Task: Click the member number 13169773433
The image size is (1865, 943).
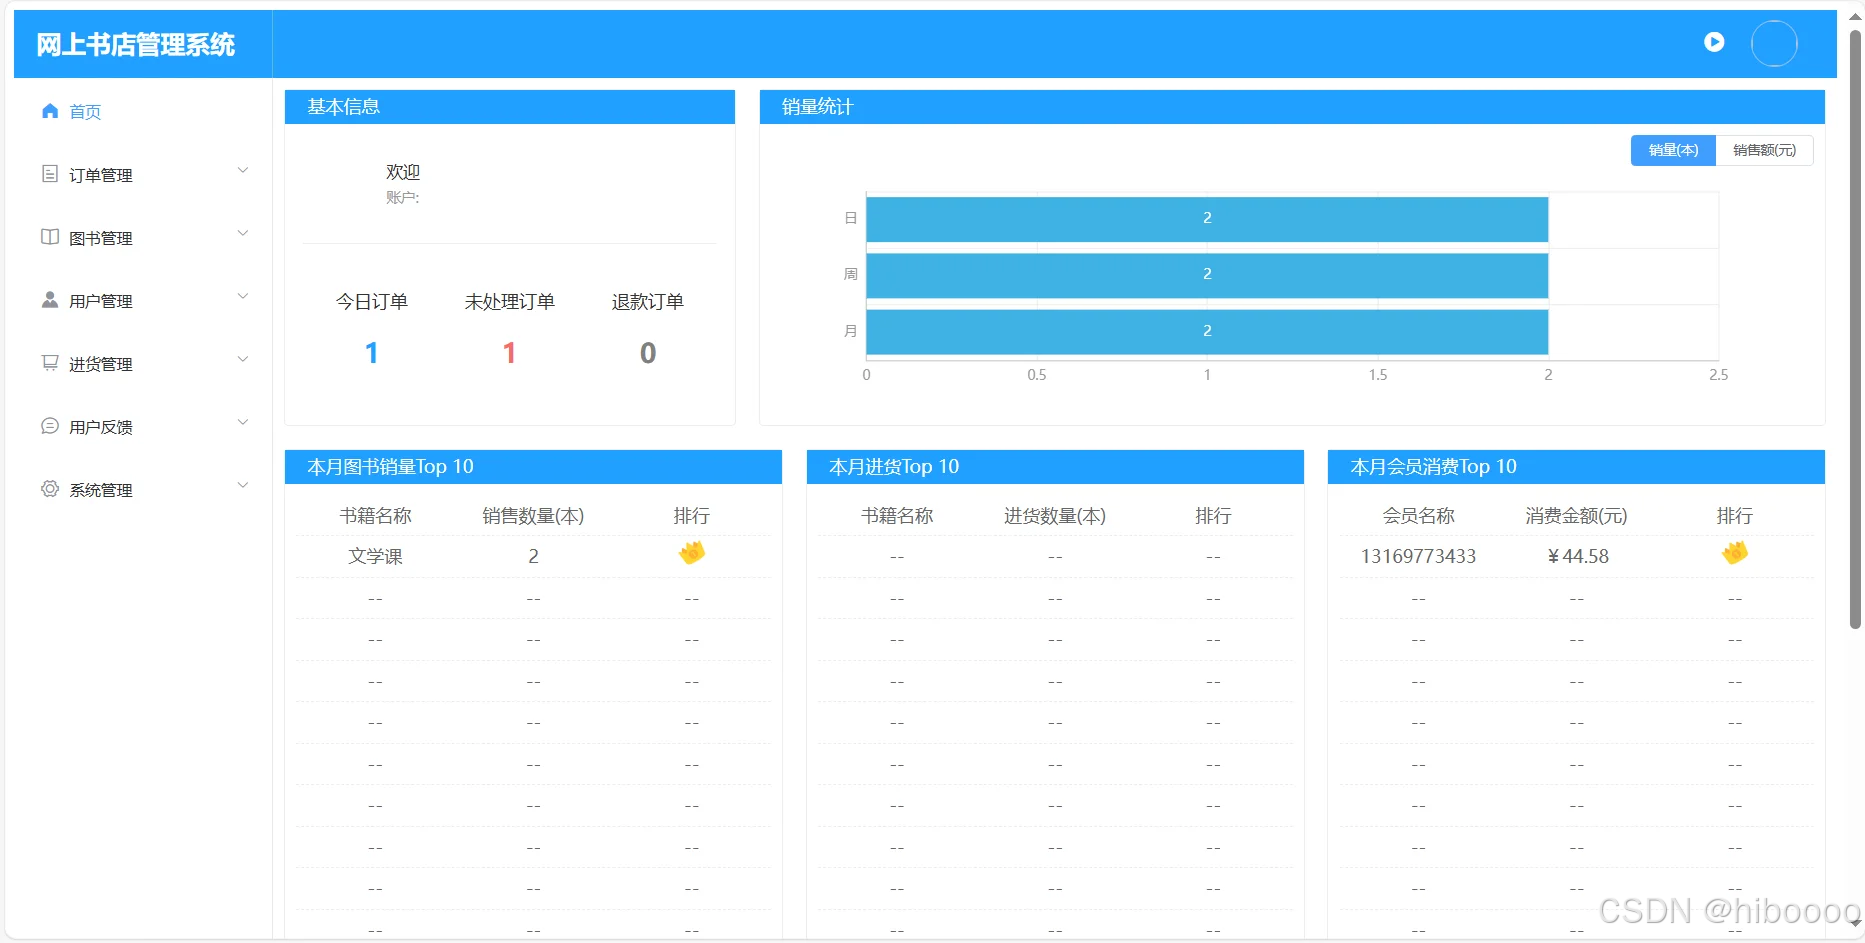Action: tap(1417, 556)
